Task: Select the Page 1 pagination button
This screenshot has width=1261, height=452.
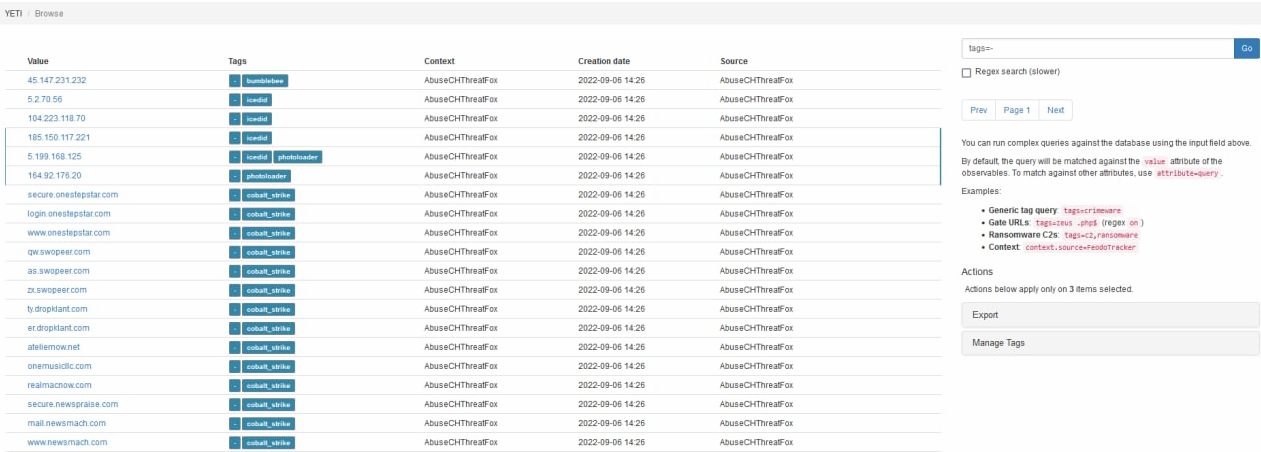Action: coord(1017,110)
